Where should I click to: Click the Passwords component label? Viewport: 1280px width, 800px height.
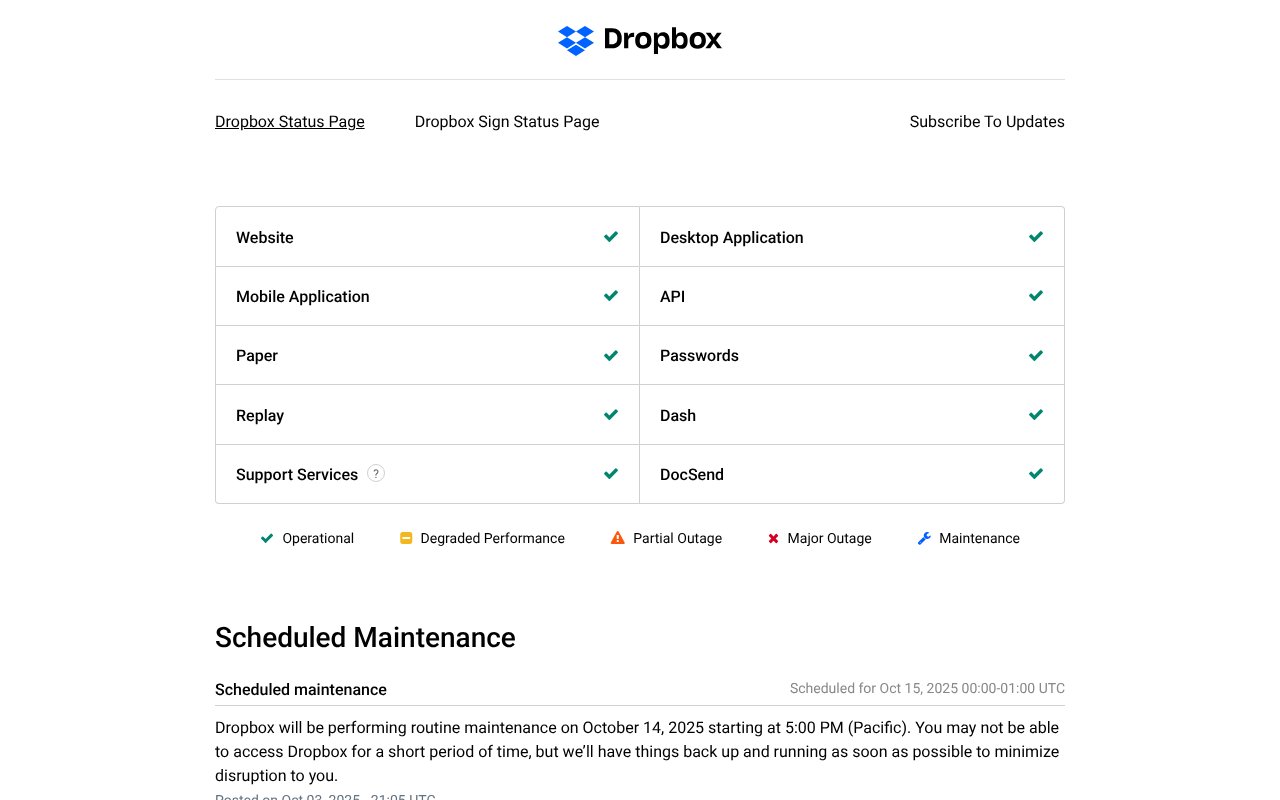(x=699, y=356)
